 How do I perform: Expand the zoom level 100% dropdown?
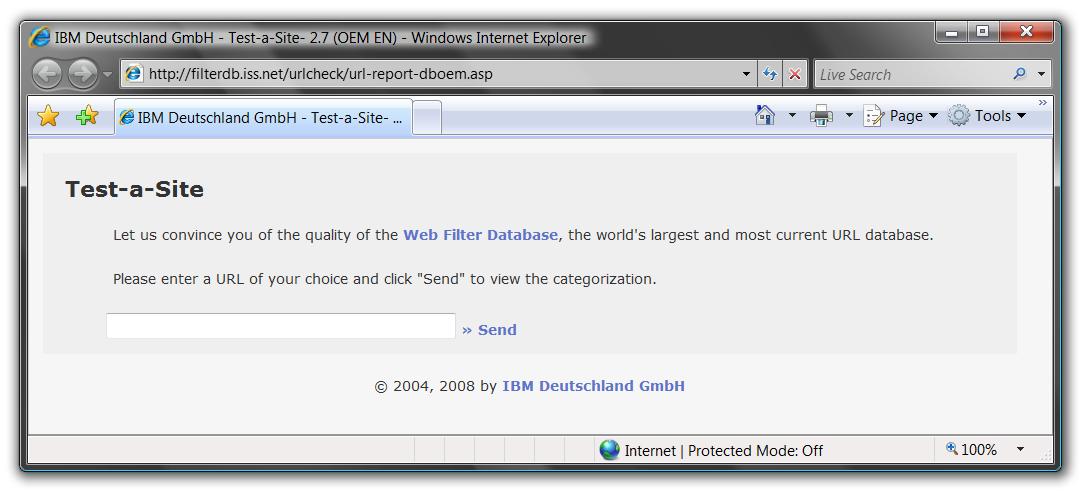(x=1020, y=450)
